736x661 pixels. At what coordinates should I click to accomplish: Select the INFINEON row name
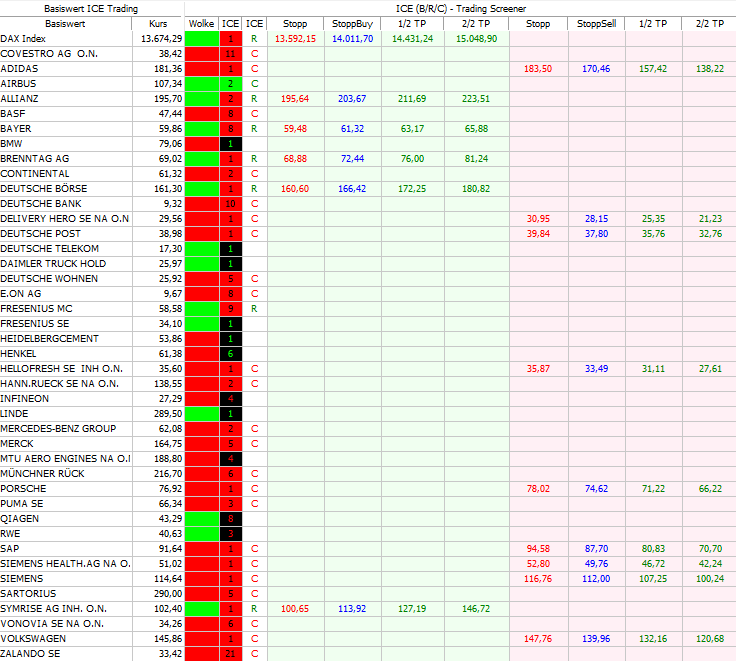pos(24,399)
